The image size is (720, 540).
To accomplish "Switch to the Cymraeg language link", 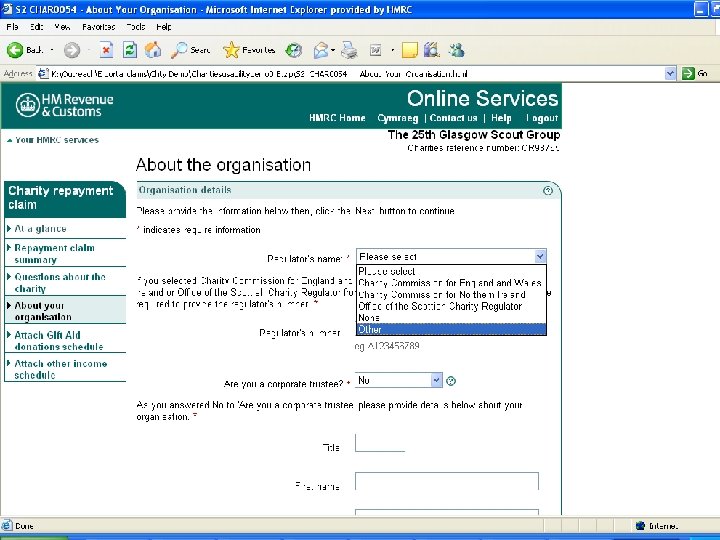I will click(398, 118).
